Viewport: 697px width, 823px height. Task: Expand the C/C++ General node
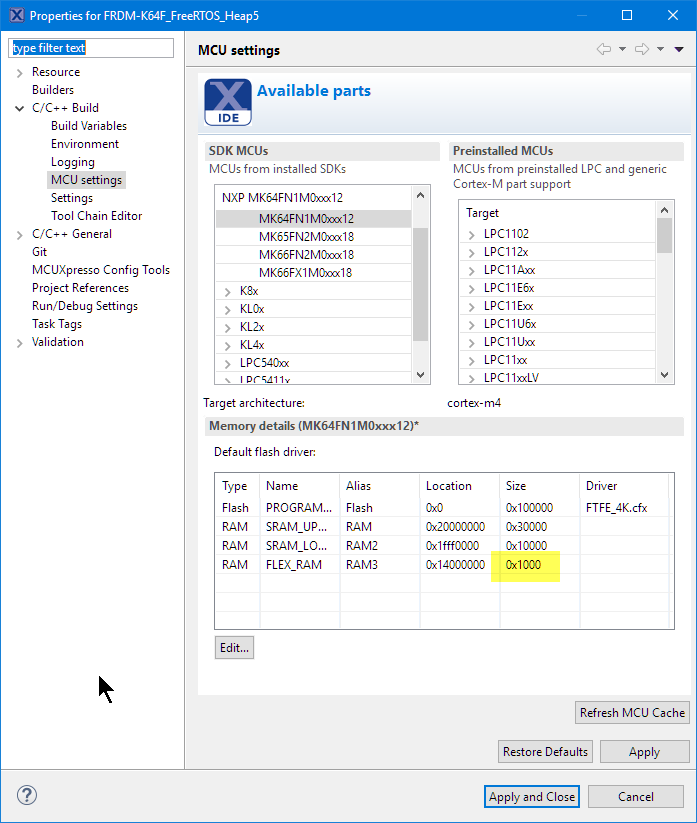pyautogui.click(x=19, y=235)
